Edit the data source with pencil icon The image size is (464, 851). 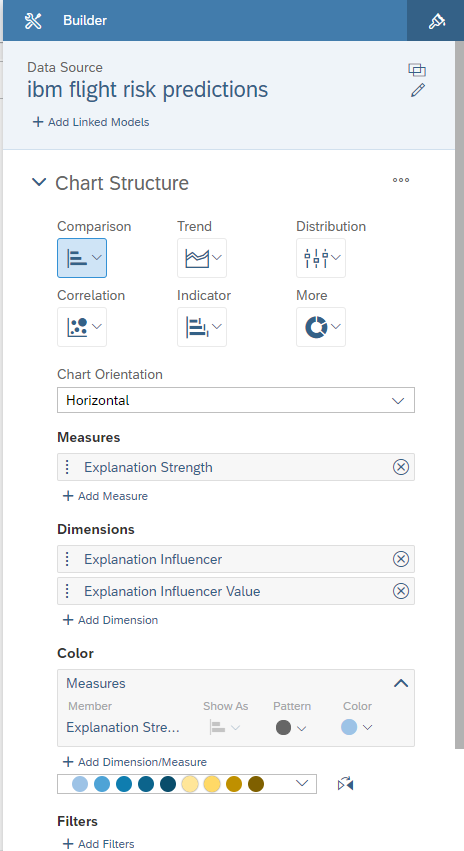(417, 90)
